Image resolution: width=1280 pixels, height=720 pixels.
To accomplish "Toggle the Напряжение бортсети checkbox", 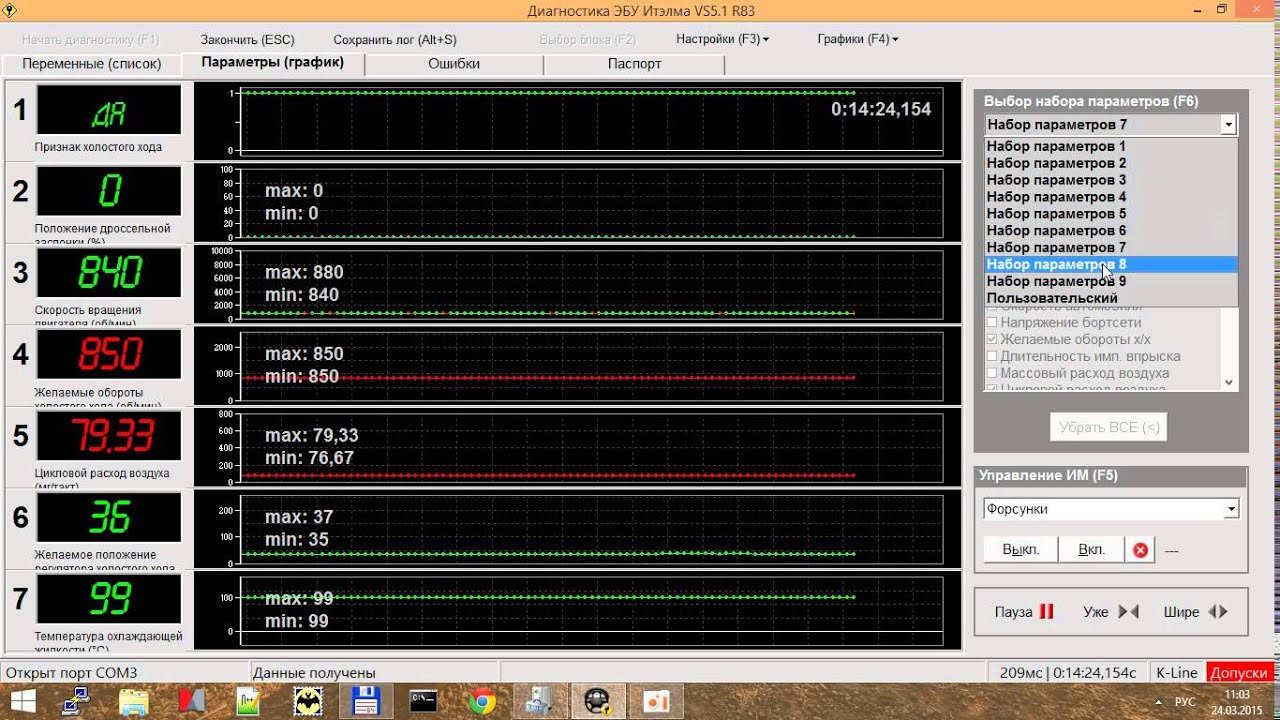I will coord(992,323).
